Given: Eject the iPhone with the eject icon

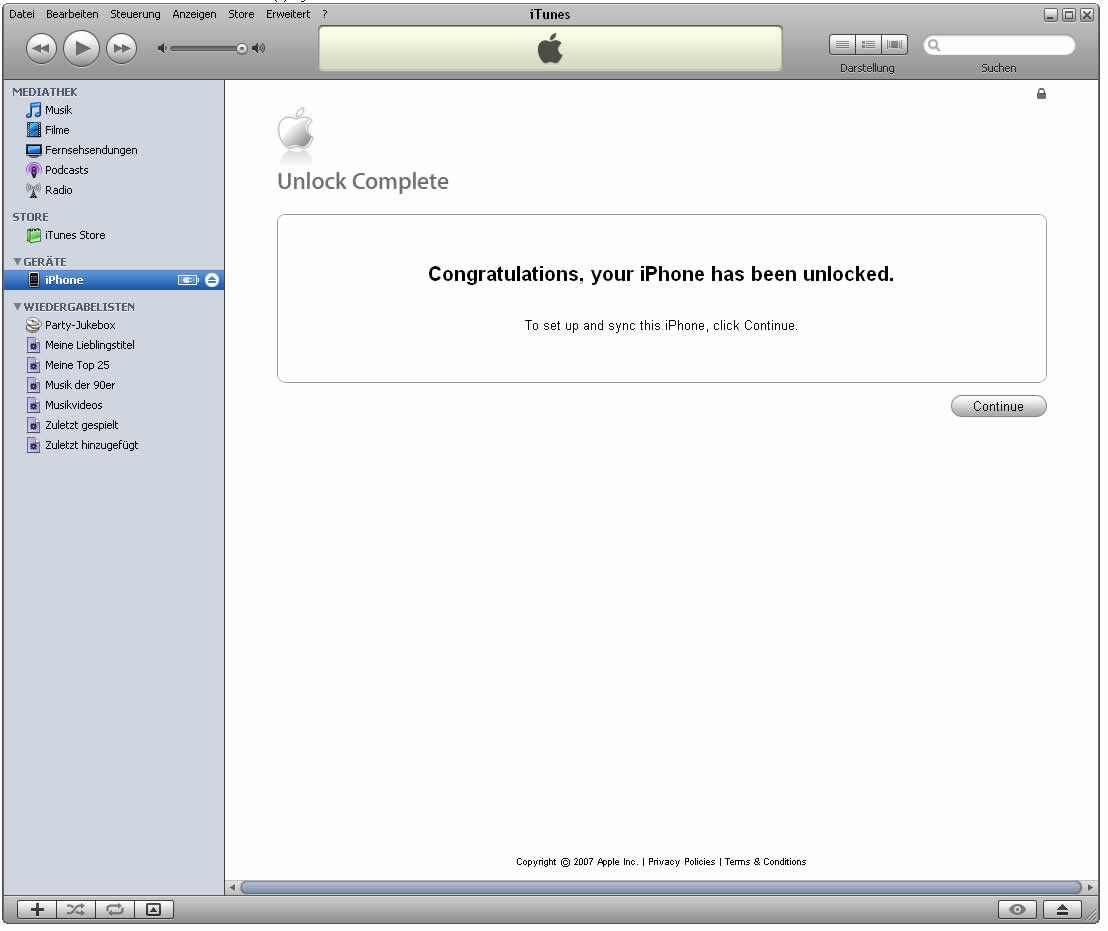Looking at the screenshot, I should tap(212, 280).
